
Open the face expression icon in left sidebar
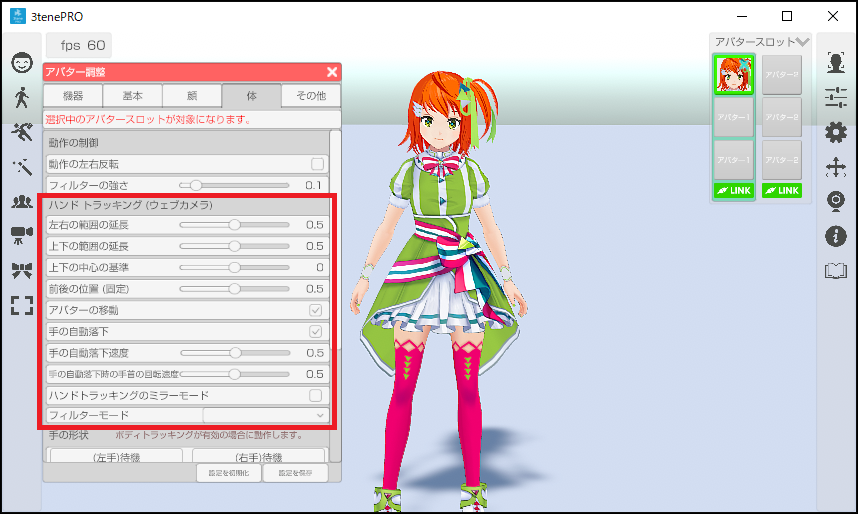22,63
